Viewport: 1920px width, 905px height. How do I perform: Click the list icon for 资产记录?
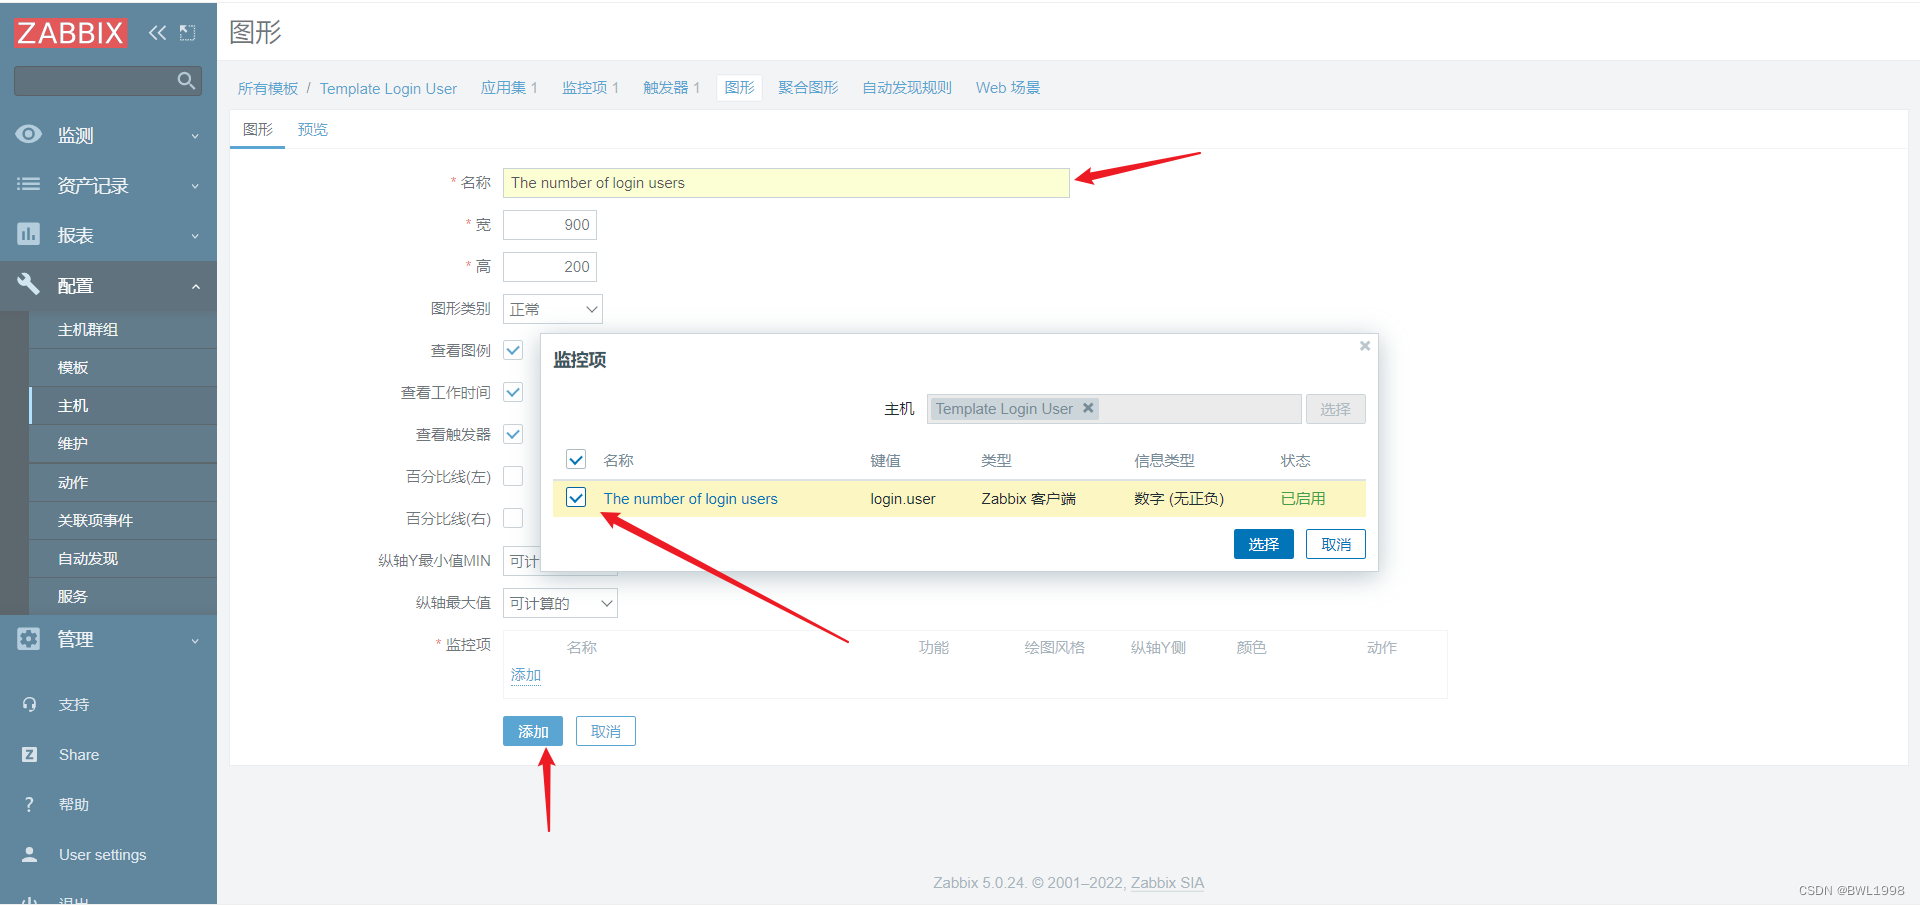pos(29,184)
